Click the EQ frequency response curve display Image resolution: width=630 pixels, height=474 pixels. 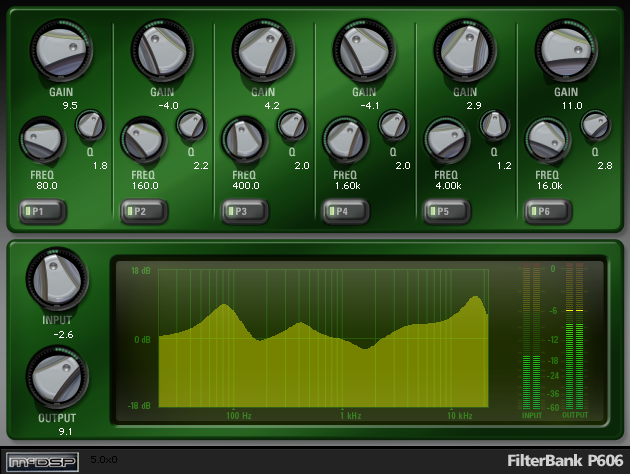coord(323,338)
